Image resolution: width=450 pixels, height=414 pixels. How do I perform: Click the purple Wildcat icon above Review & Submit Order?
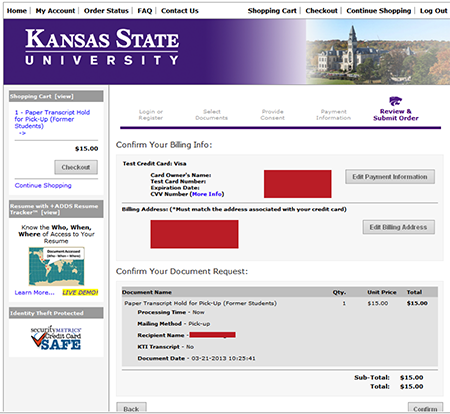[395, 101]
